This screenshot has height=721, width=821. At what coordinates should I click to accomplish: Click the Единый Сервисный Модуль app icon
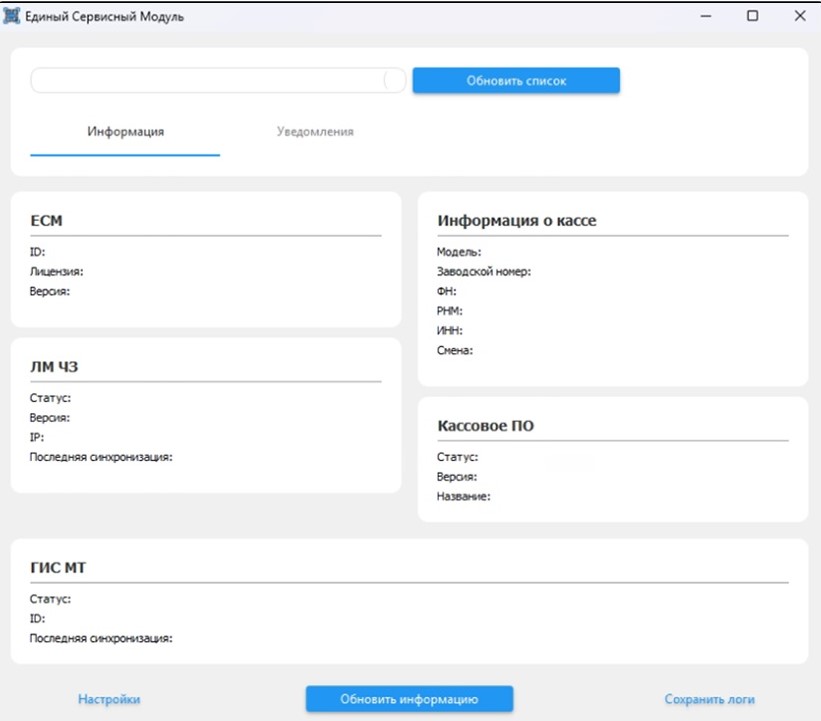[x=12, y=16]
